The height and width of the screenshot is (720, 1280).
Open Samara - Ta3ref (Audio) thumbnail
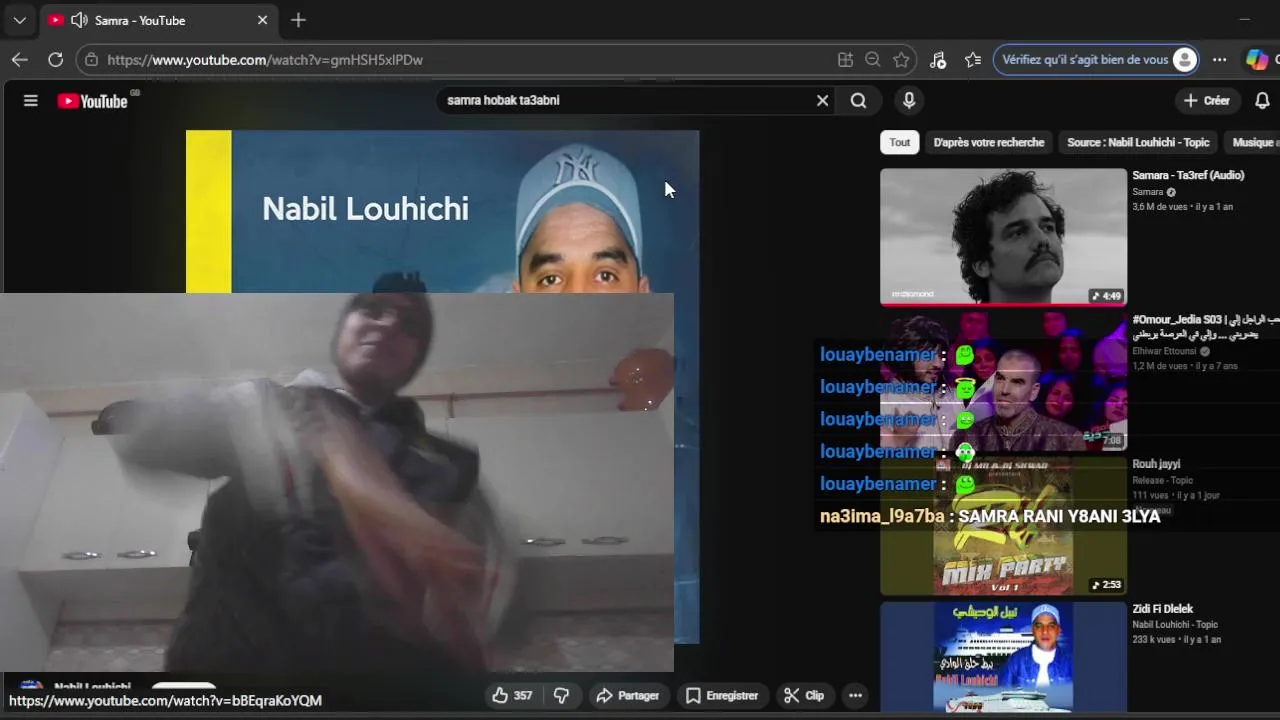1003,236
